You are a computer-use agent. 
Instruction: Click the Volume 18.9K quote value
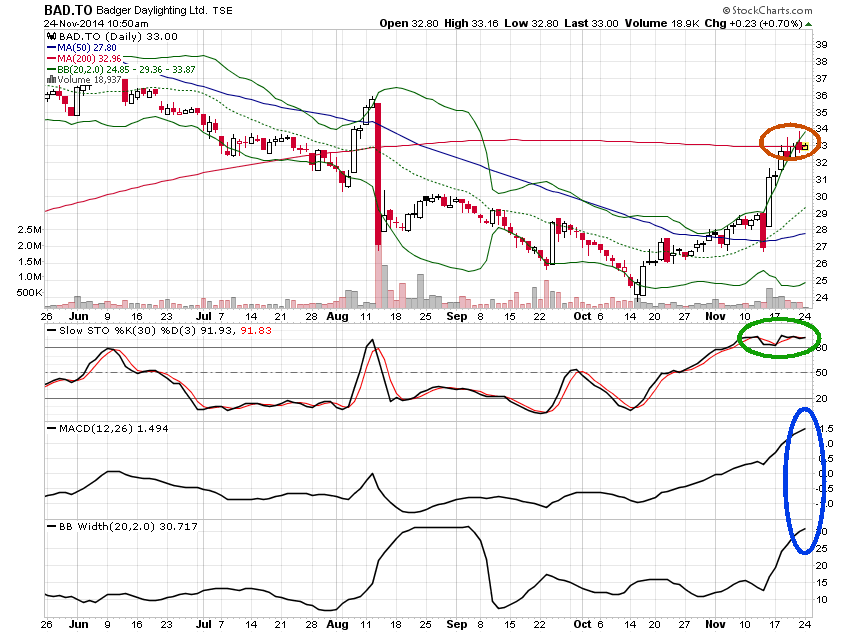[x=662, y=23]
